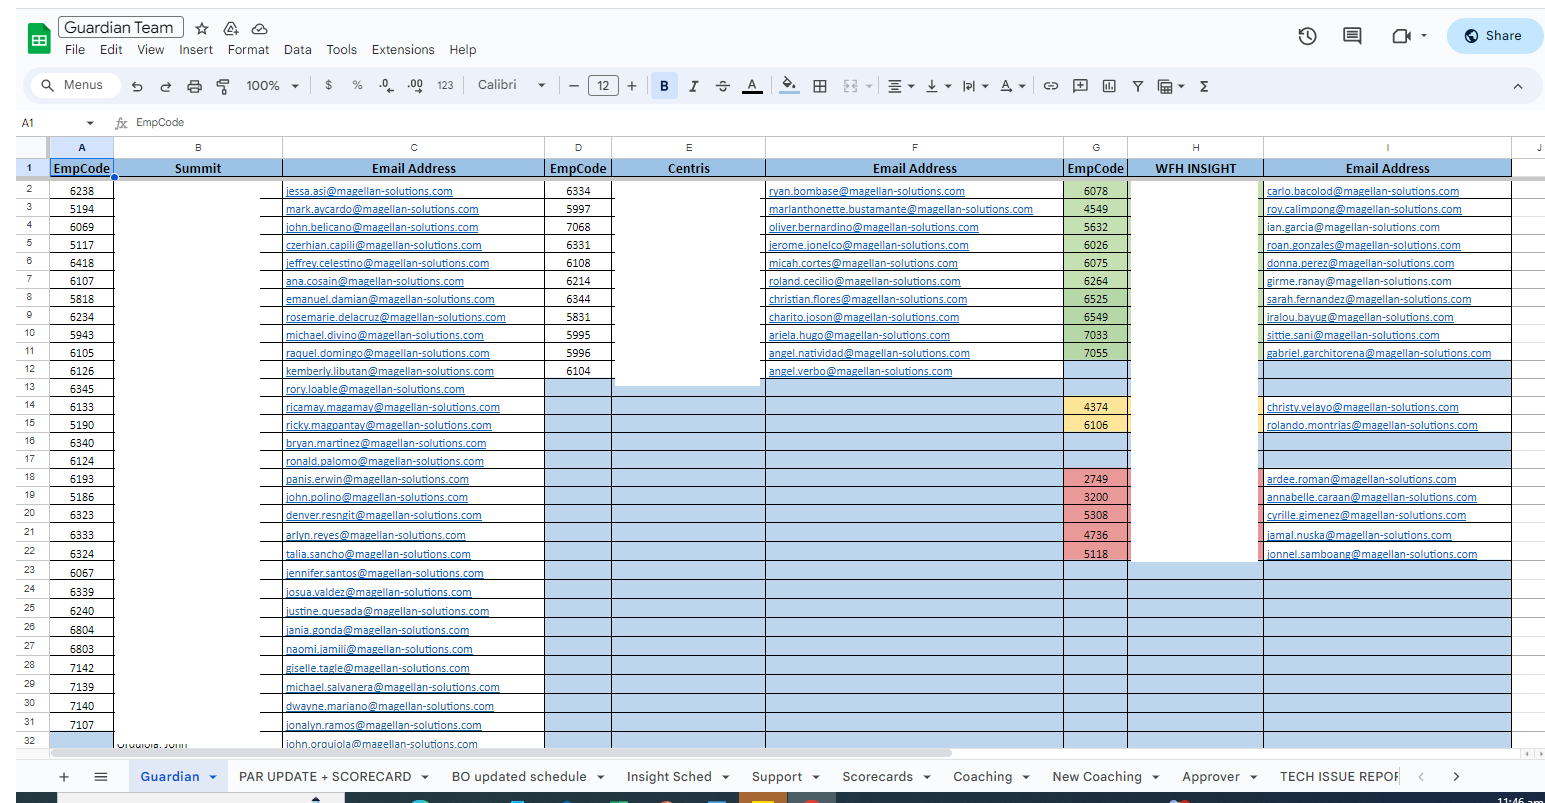The height and width of the screenshot is (803, 1545).
Task: Open the Format menu
Action: click(248, 50)
